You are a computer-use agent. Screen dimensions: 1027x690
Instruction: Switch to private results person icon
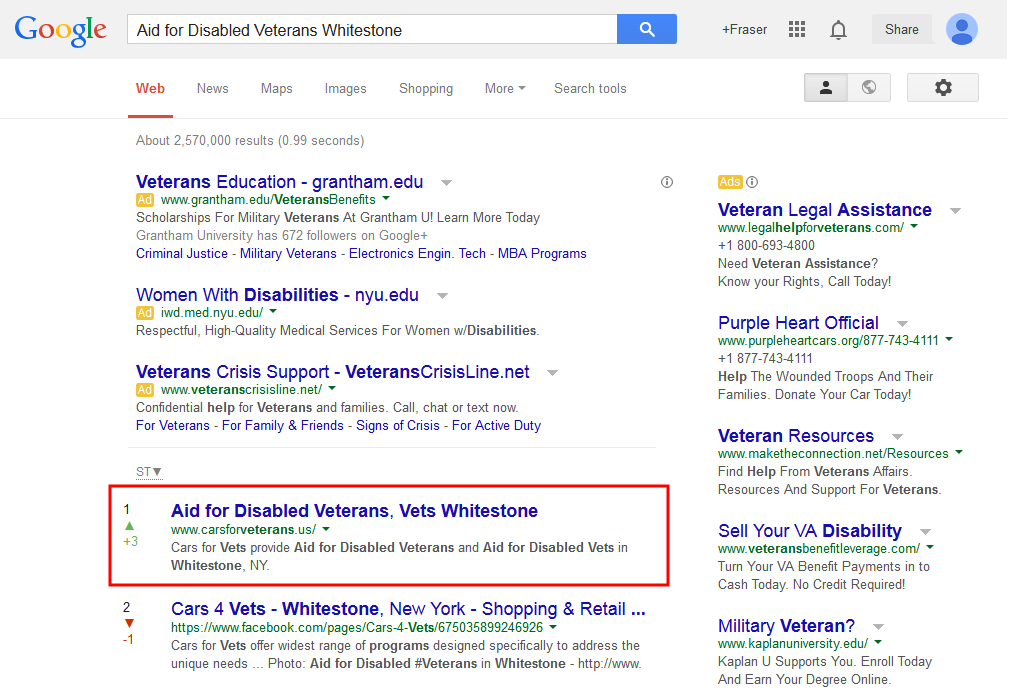(x=825, y=87)
